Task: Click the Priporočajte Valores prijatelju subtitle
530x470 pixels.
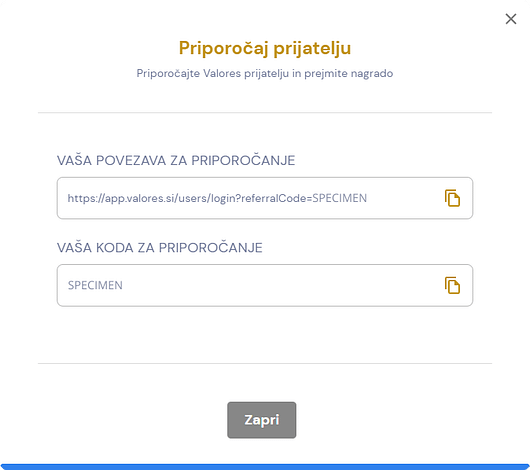Action: click(265, 73)
